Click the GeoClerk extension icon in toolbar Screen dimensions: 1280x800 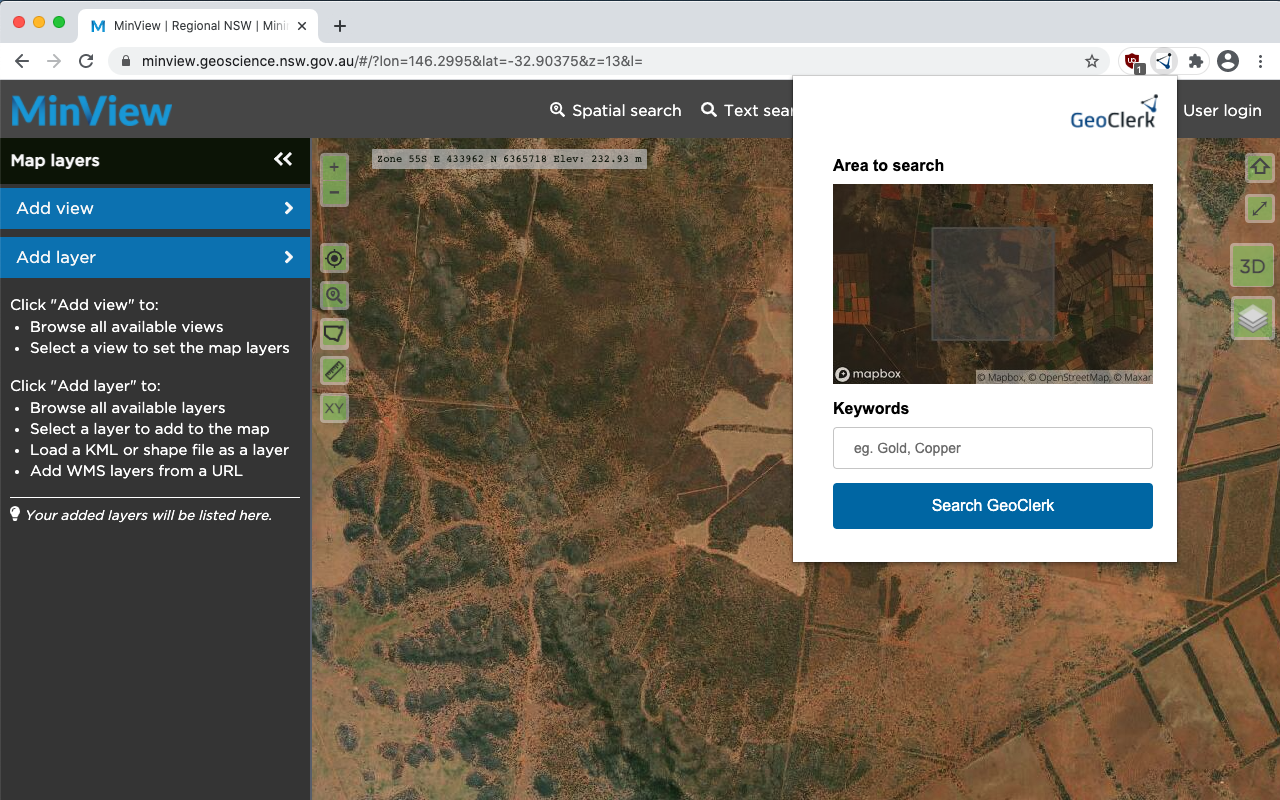(x=1163, y=61)
